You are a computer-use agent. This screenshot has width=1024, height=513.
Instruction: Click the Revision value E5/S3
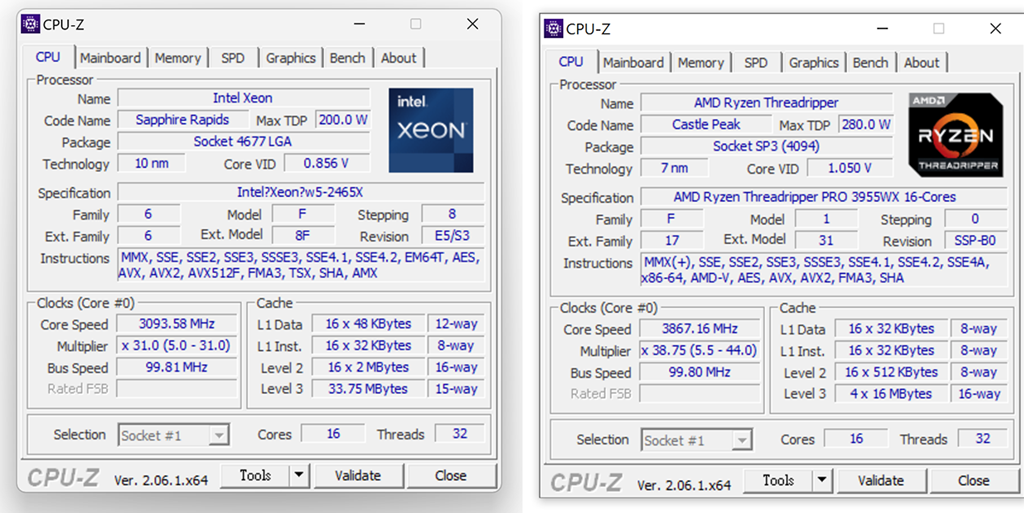453,236
